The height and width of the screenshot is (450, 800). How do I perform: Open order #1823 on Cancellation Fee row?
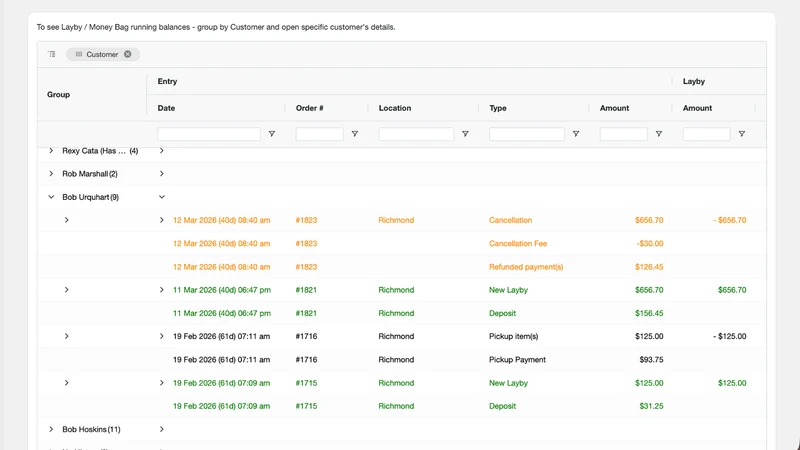pos(306,243)
